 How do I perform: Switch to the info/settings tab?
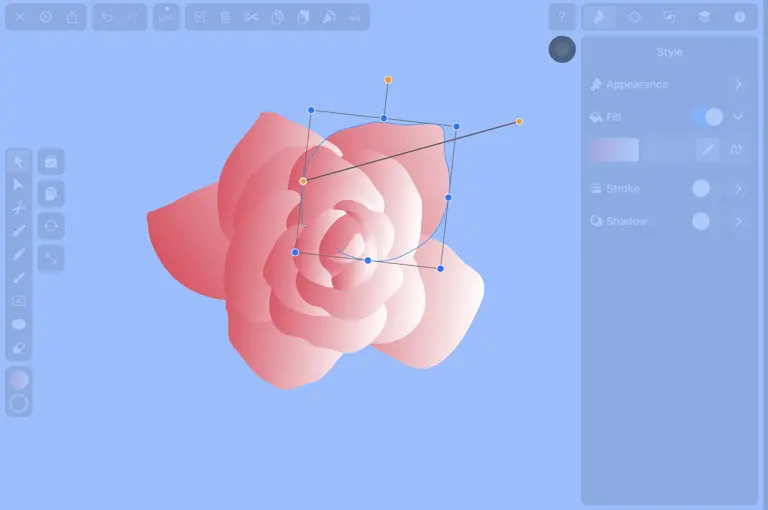coord(740,17)
